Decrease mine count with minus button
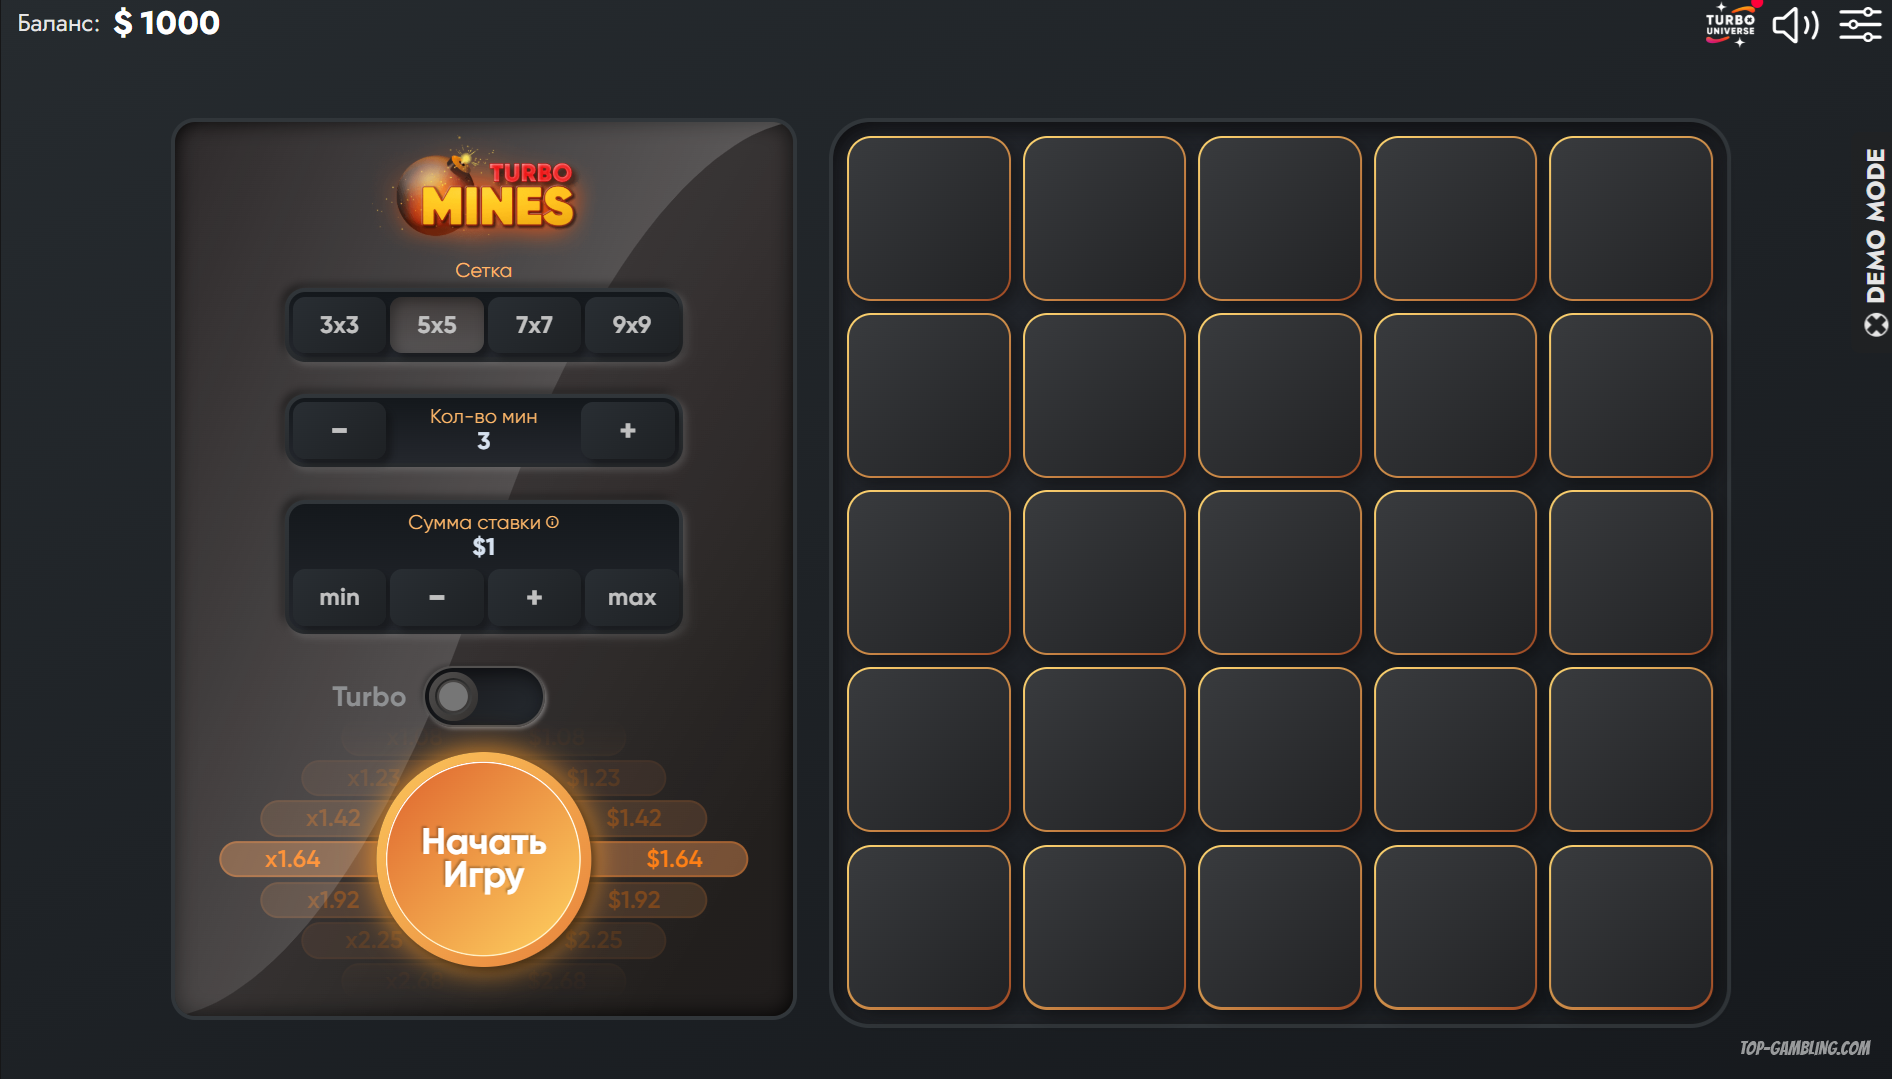 (339, 430)
